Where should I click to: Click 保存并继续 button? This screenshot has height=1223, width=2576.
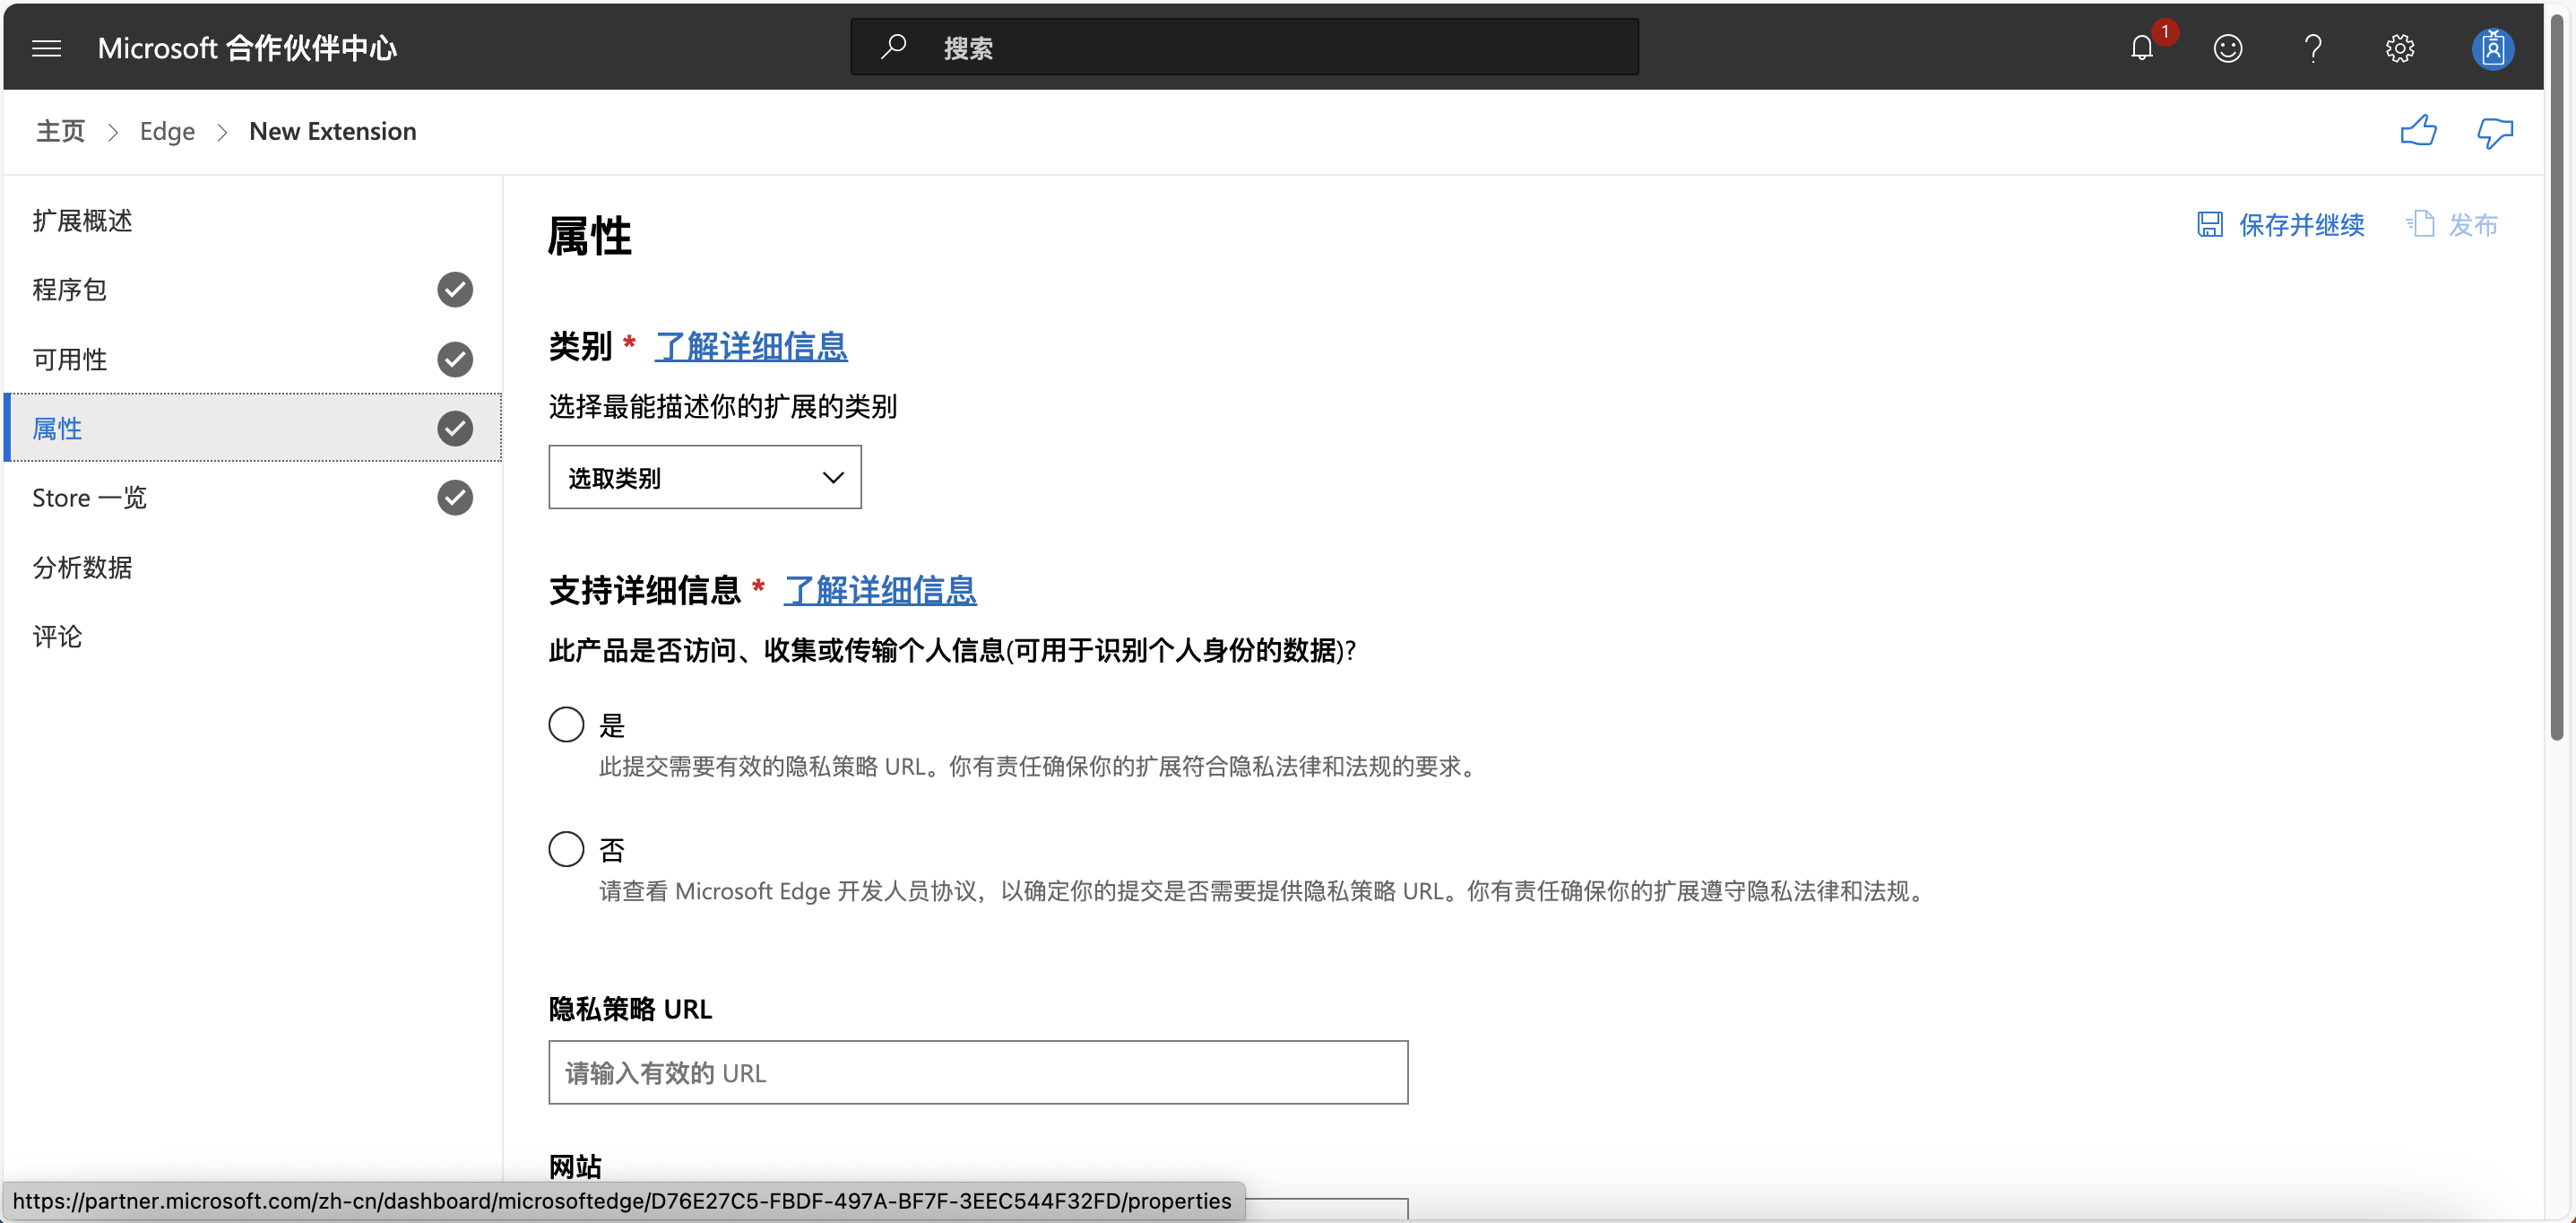tap(2280, 224)
